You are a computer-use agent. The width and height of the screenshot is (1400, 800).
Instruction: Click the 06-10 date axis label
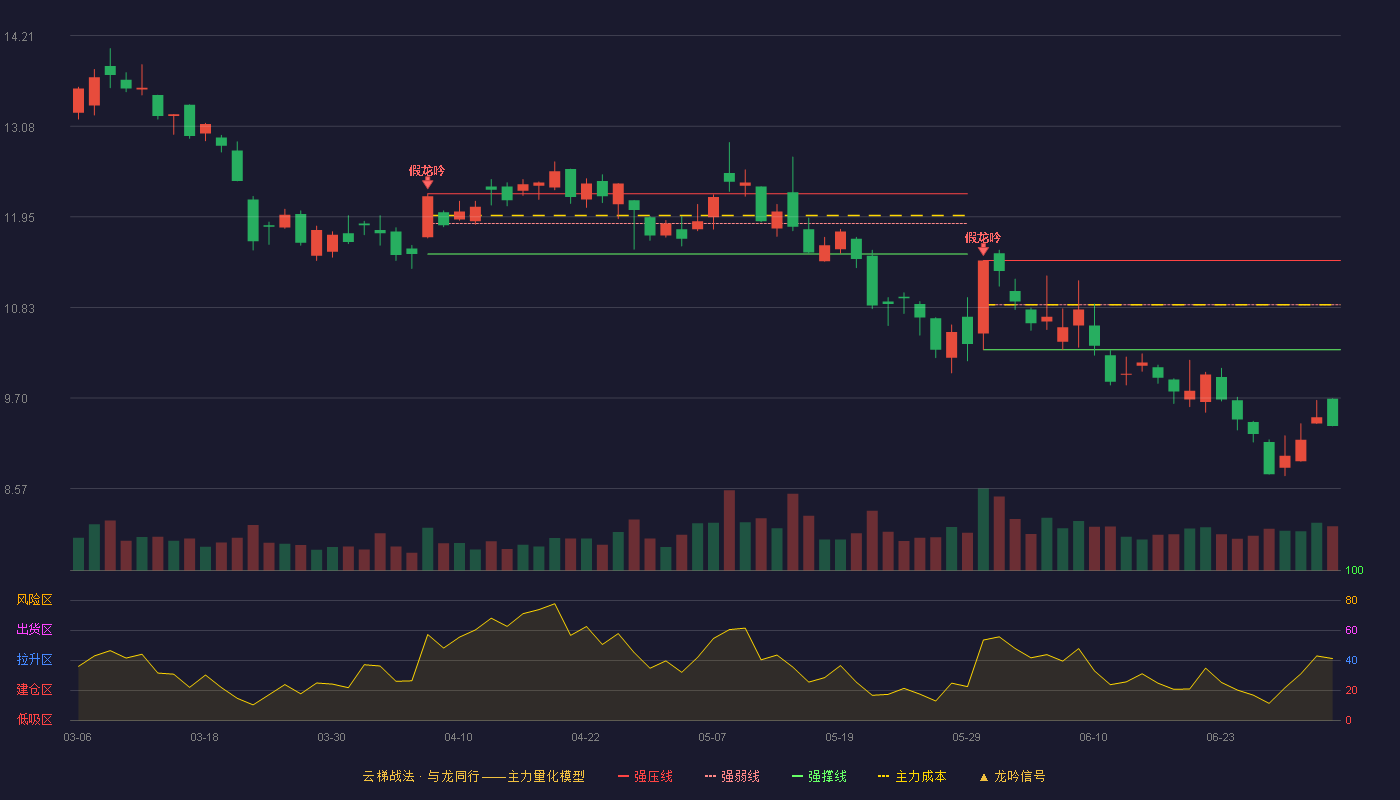(x=1093, y=737)
